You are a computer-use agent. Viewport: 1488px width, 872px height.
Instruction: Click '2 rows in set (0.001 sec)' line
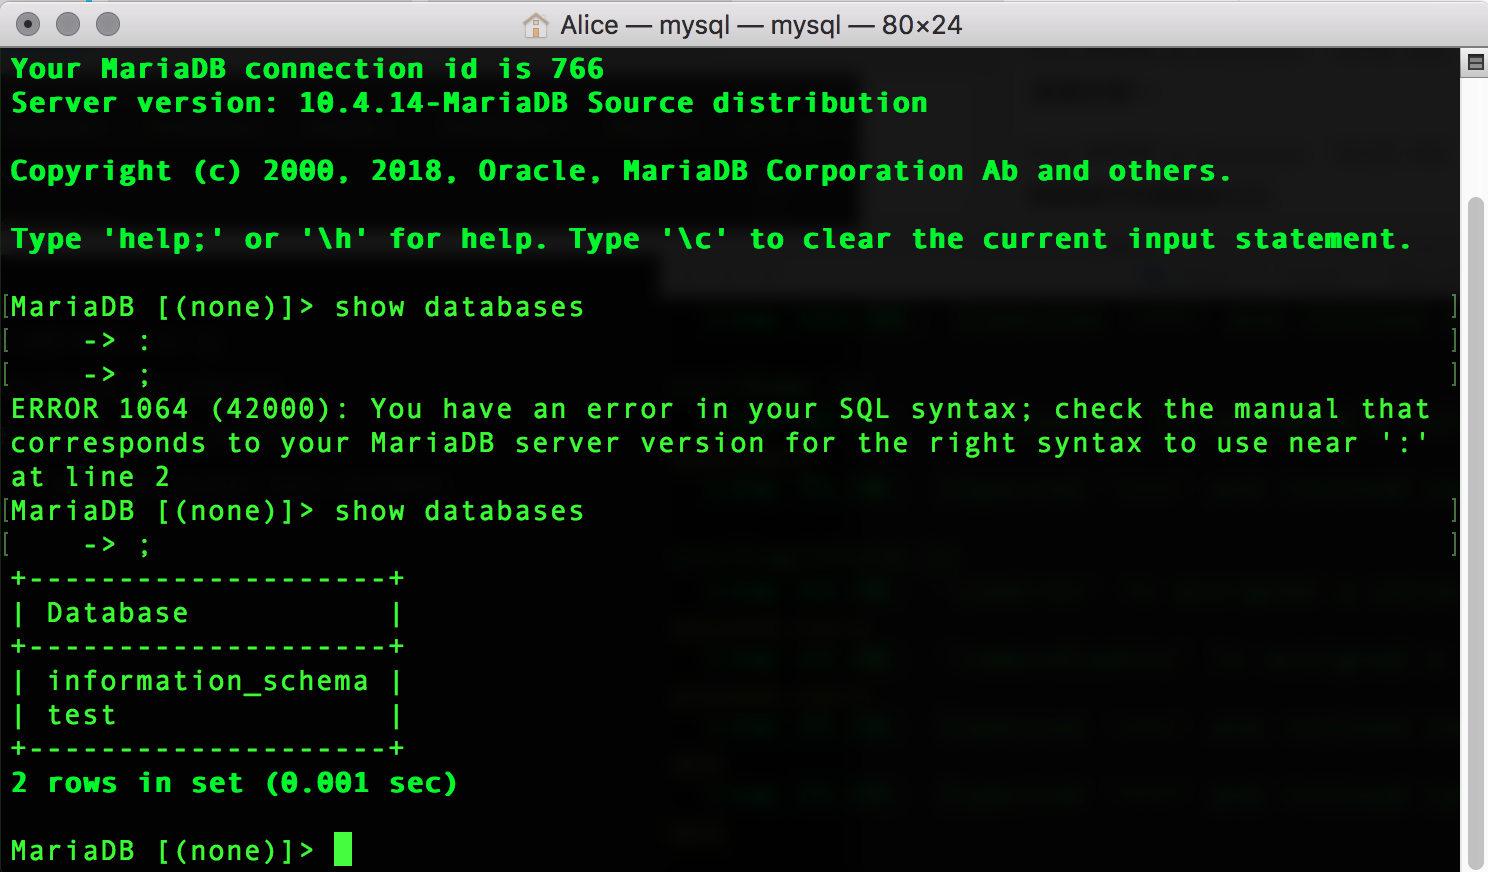(234, 783)
